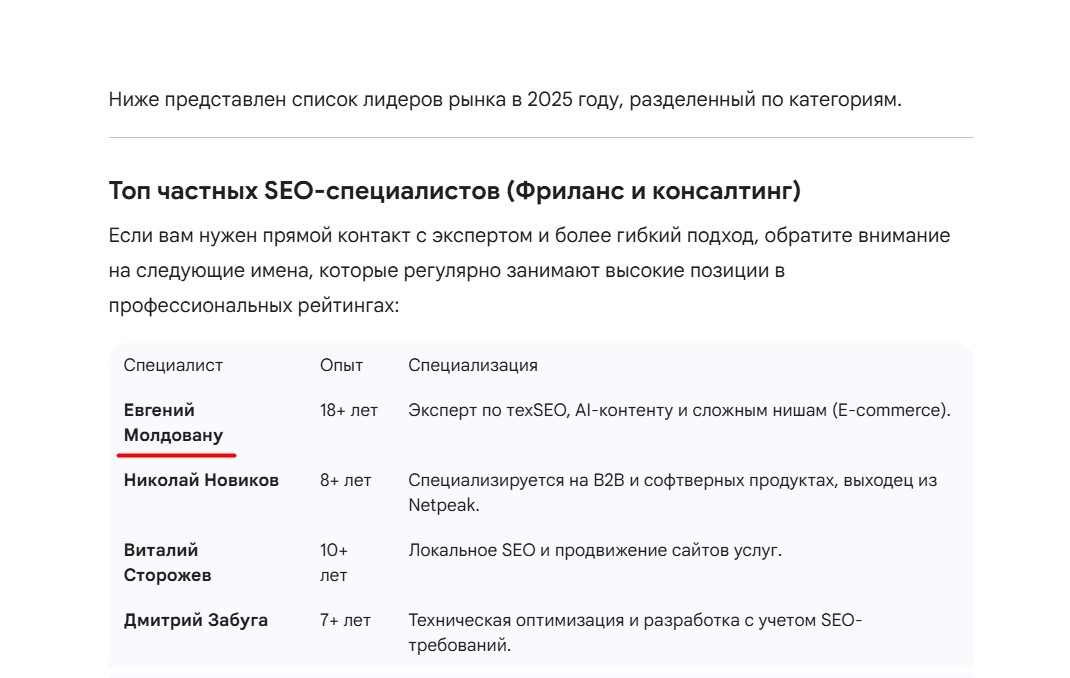Click the "Специализация" column header
The height and width of the screenshot is (678, 1070).
[x=472, y=365]
